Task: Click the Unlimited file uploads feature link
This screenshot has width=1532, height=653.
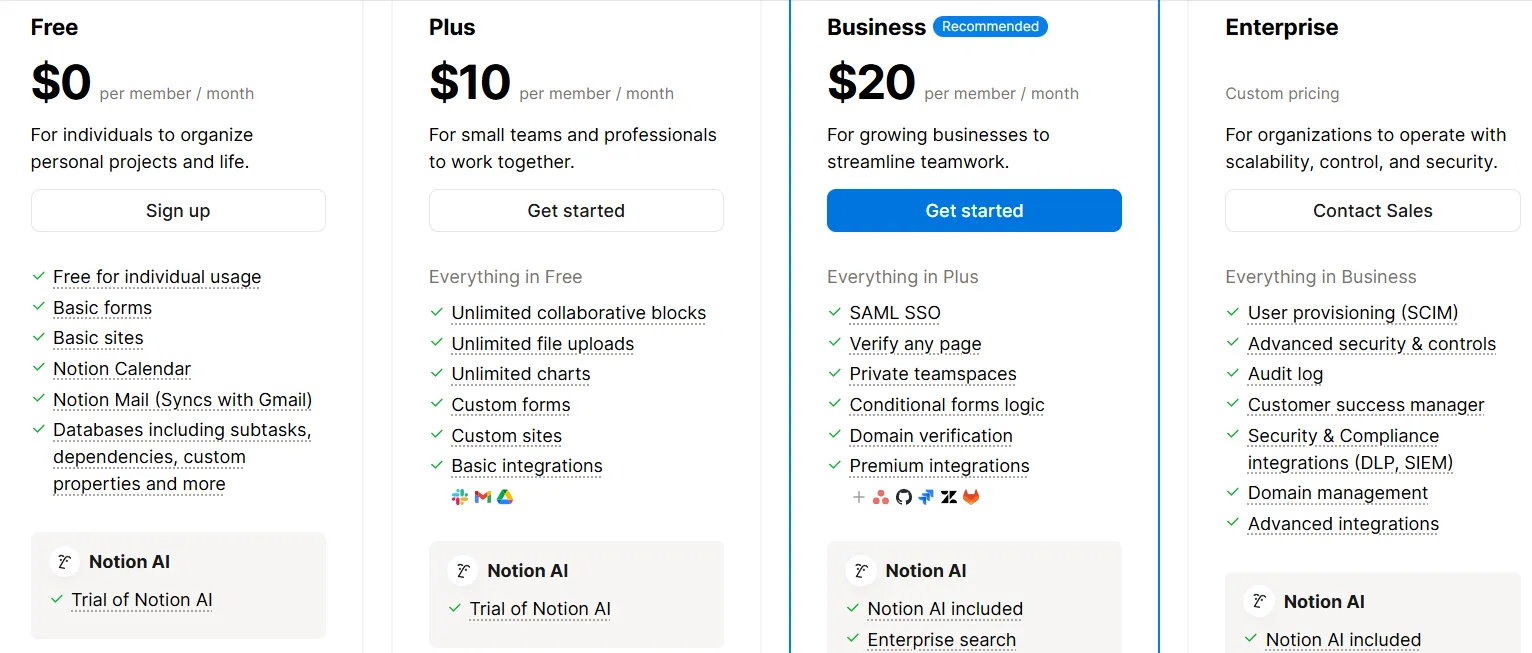Action: 542,344
